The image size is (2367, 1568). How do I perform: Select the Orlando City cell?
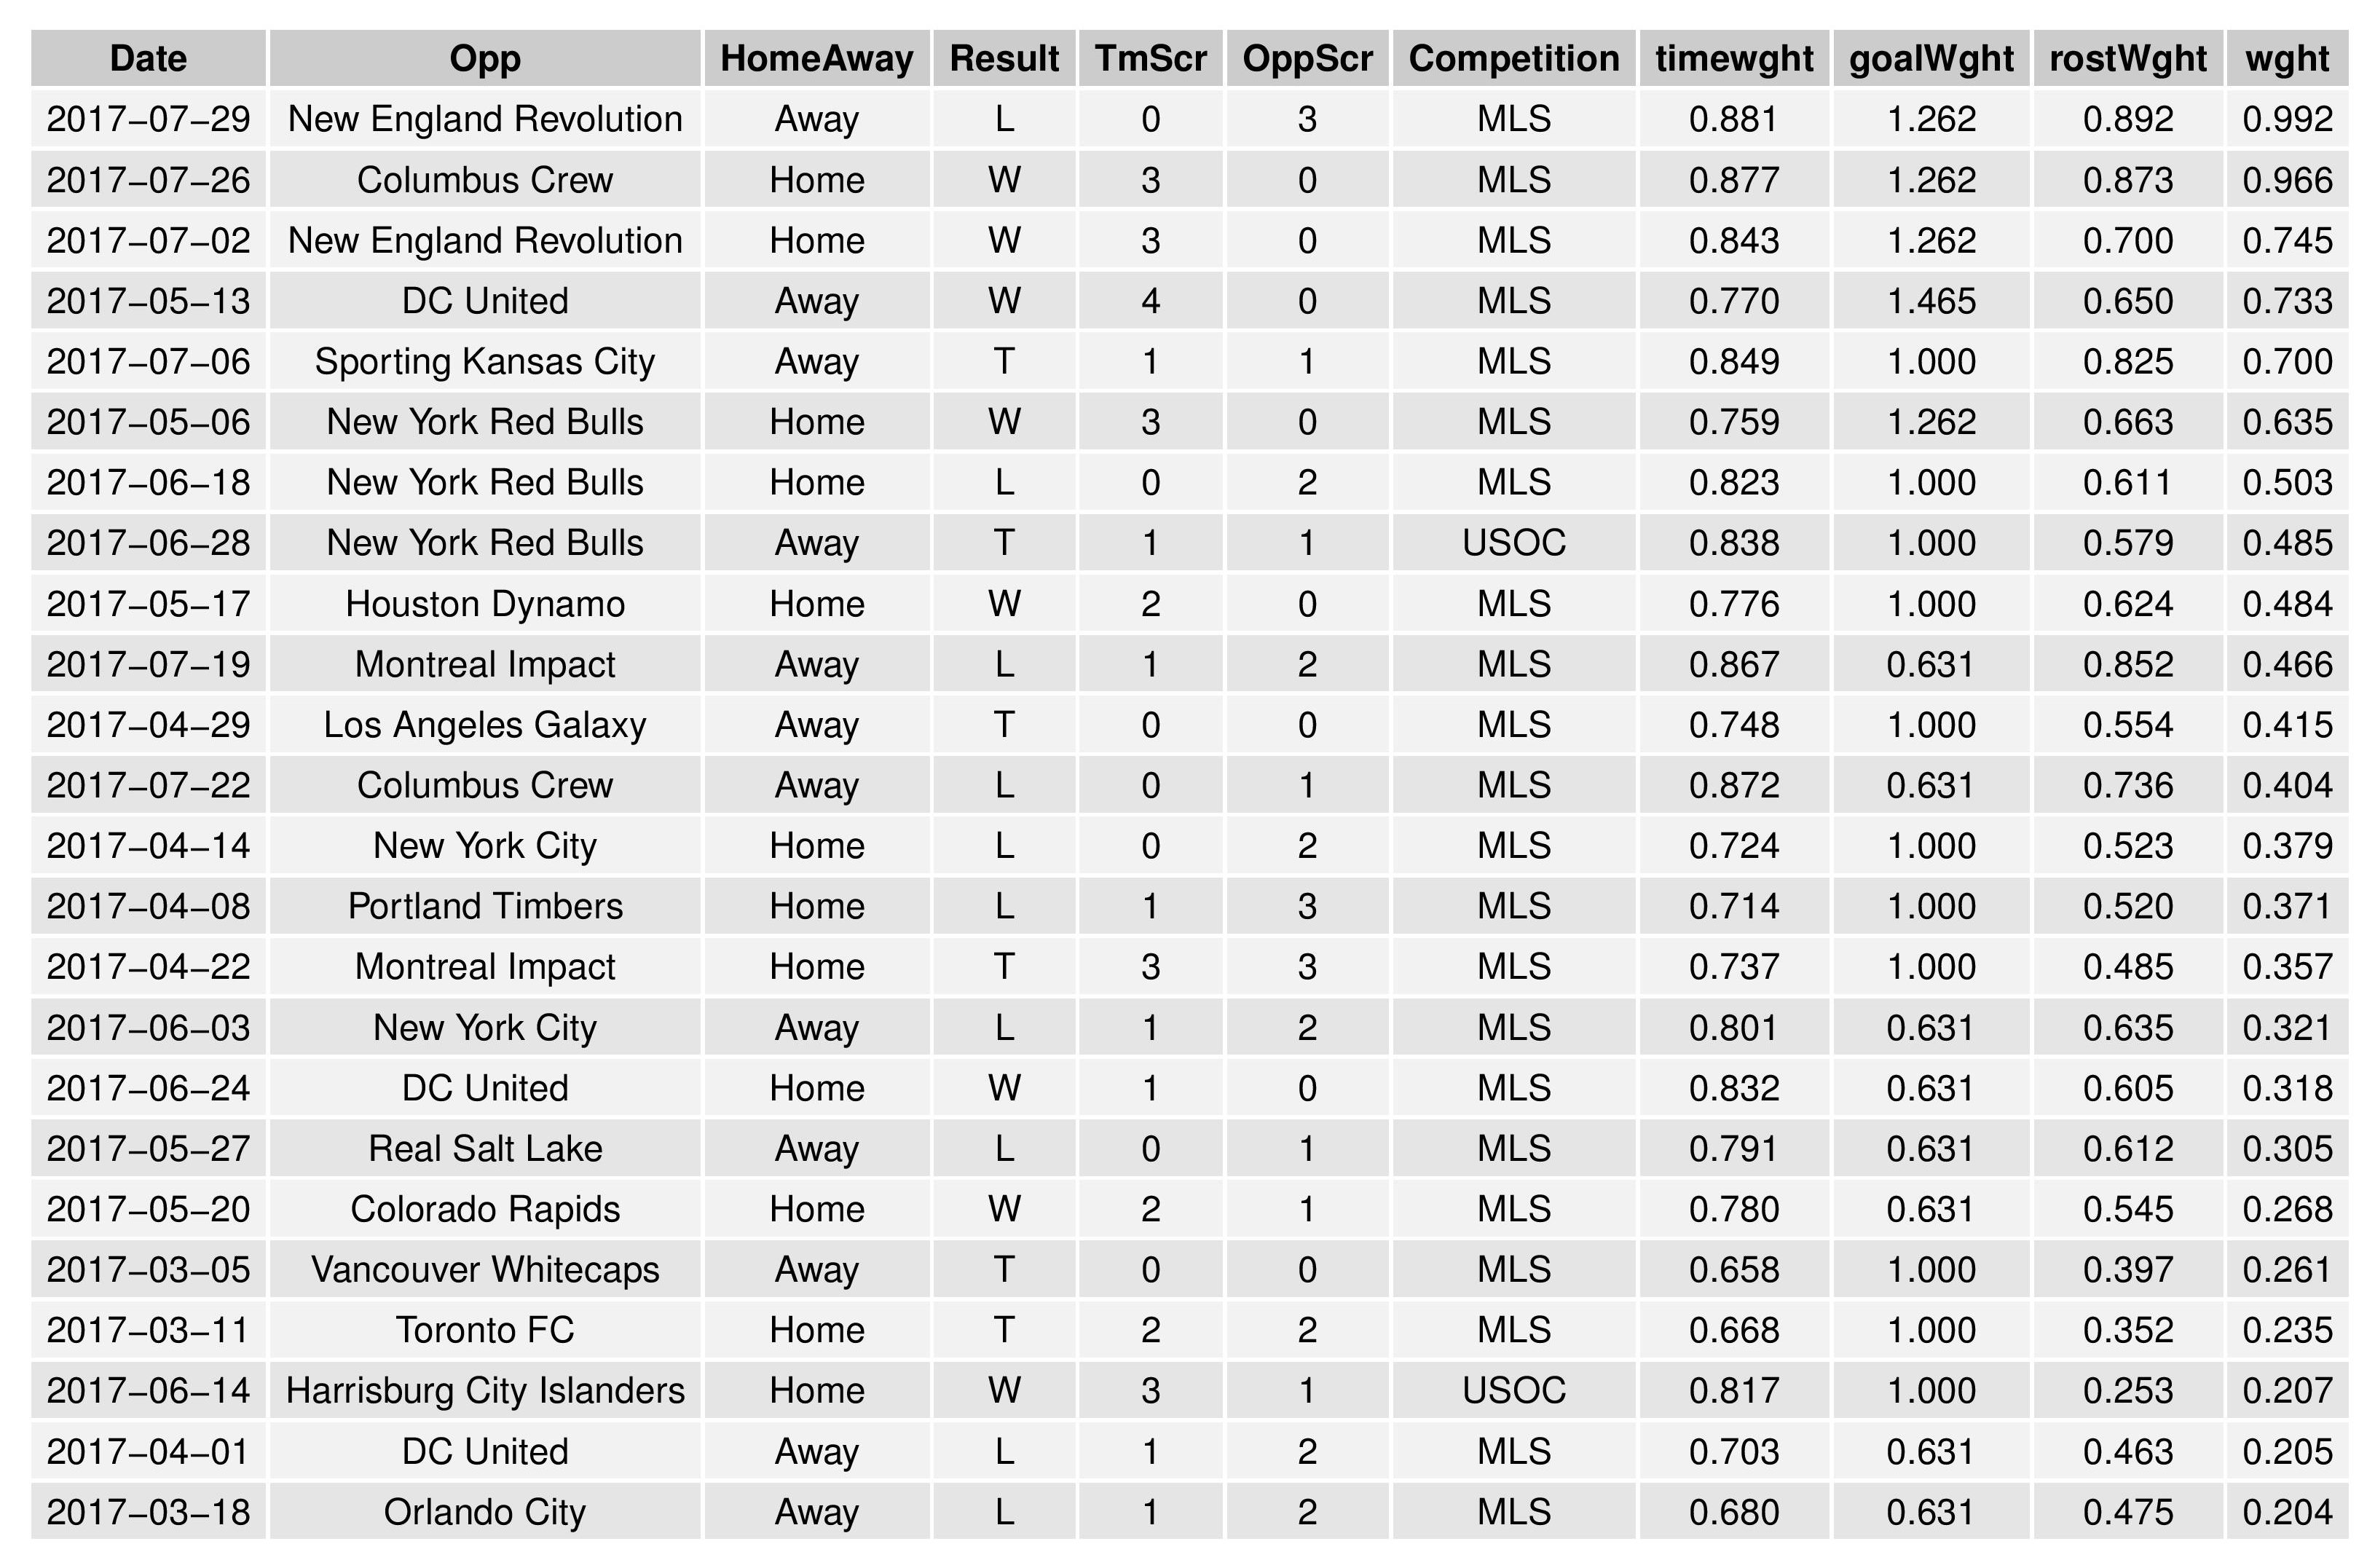[485, 1512]
